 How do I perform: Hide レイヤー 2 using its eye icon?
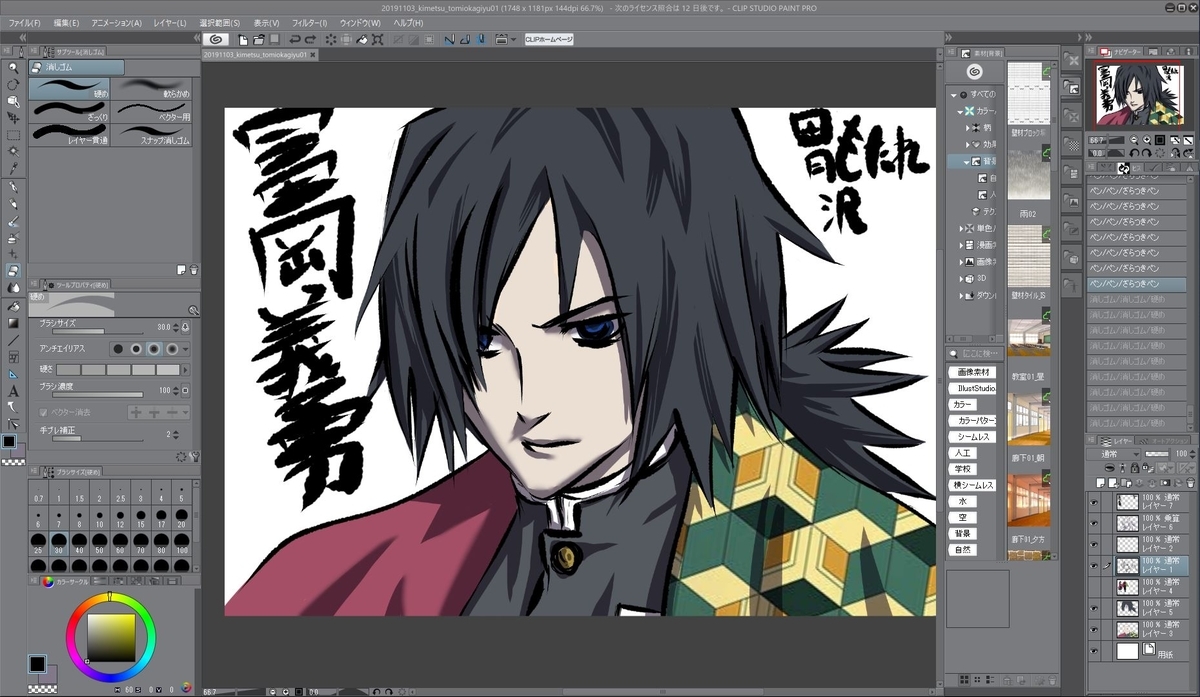point(1095,543)
